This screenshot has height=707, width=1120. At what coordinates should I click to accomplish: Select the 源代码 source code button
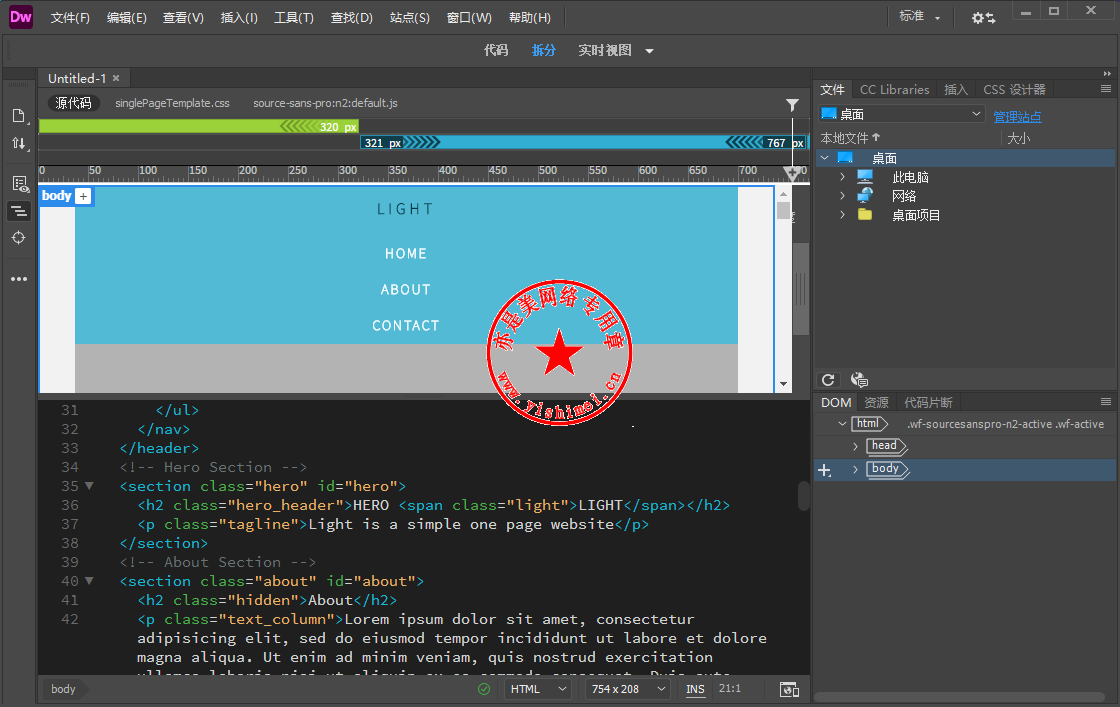click(74, 104)
